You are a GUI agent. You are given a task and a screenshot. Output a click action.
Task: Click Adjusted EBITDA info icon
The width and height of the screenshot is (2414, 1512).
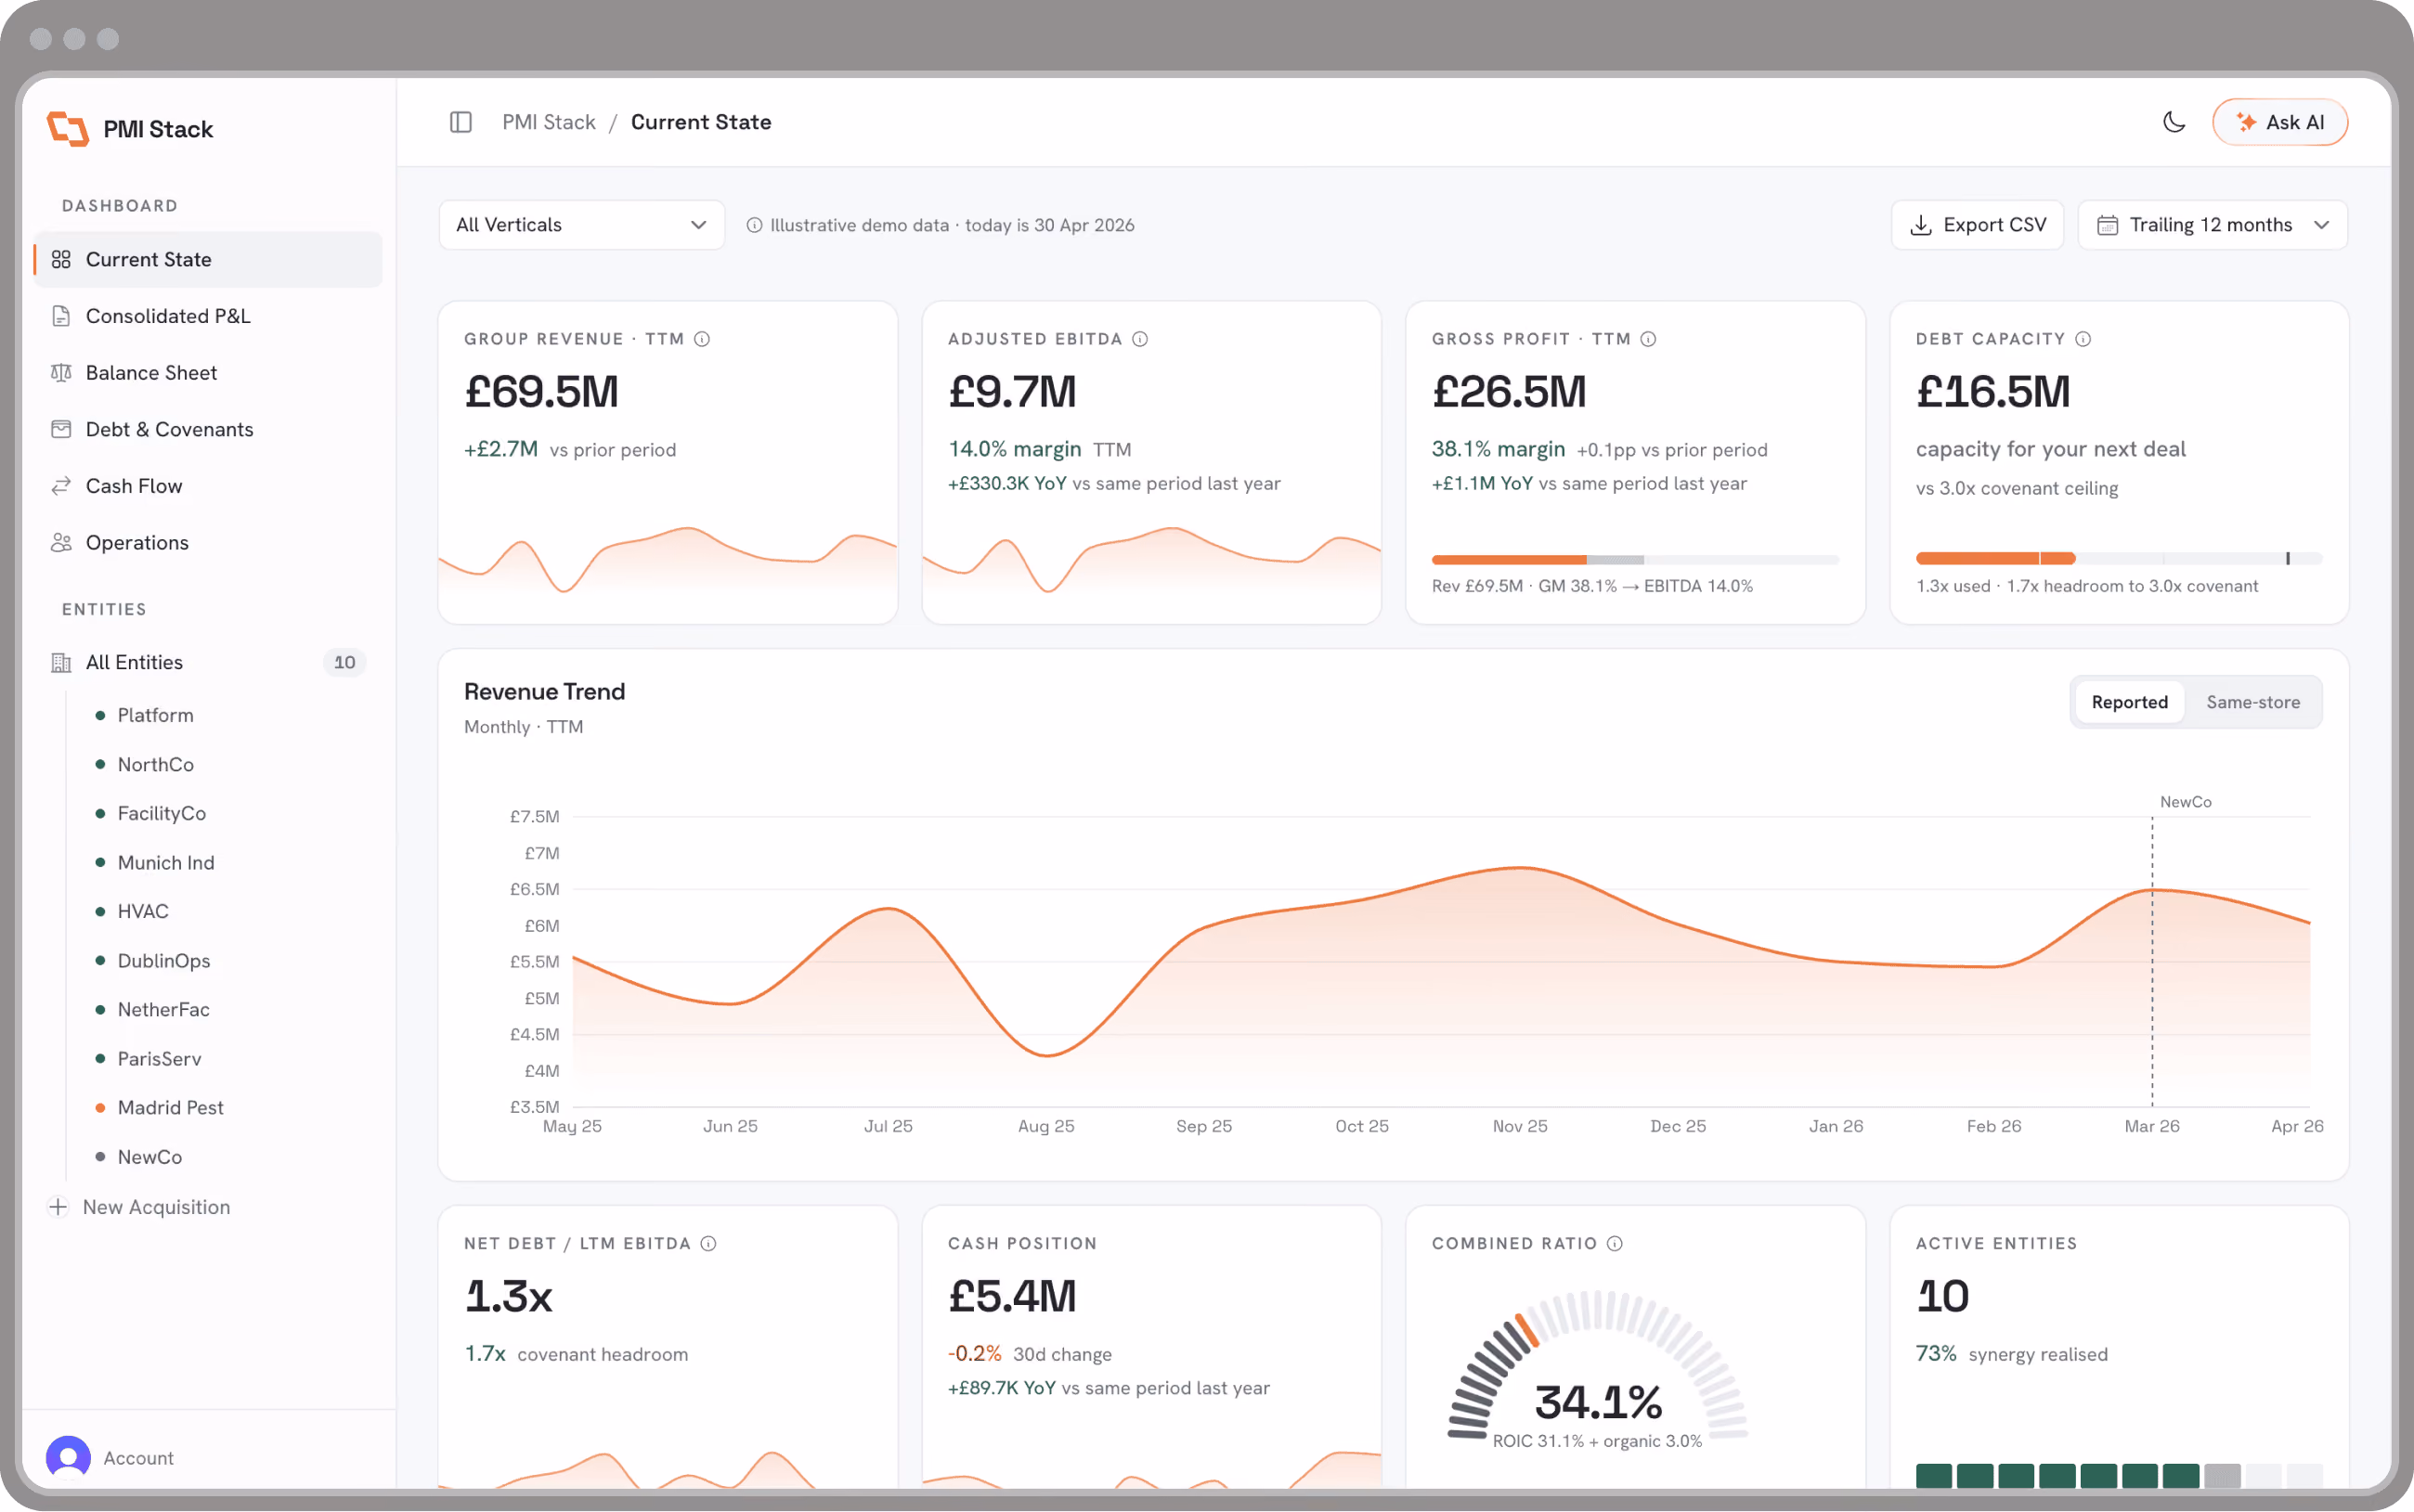(1140, 339)
